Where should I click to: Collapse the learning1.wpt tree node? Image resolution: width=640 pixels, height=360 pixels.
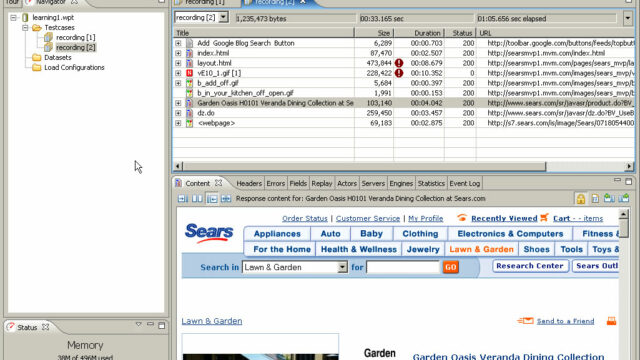click(13, 18)
